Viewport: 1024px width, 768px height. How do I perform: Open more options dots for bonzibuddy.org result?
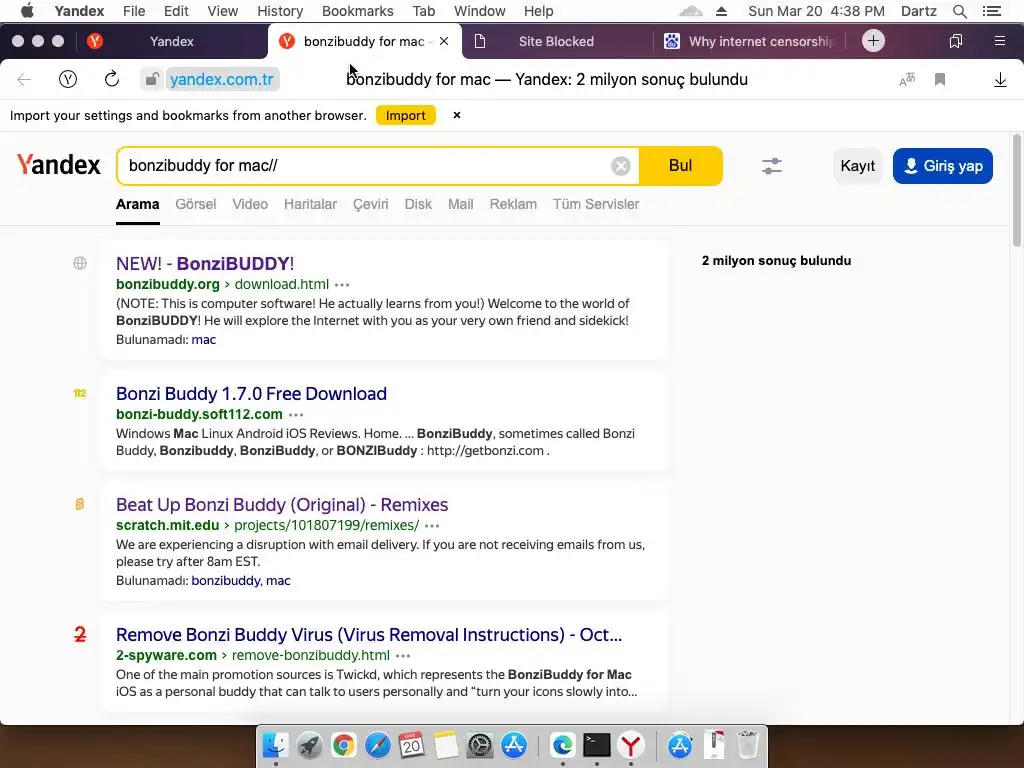[342, 285]
